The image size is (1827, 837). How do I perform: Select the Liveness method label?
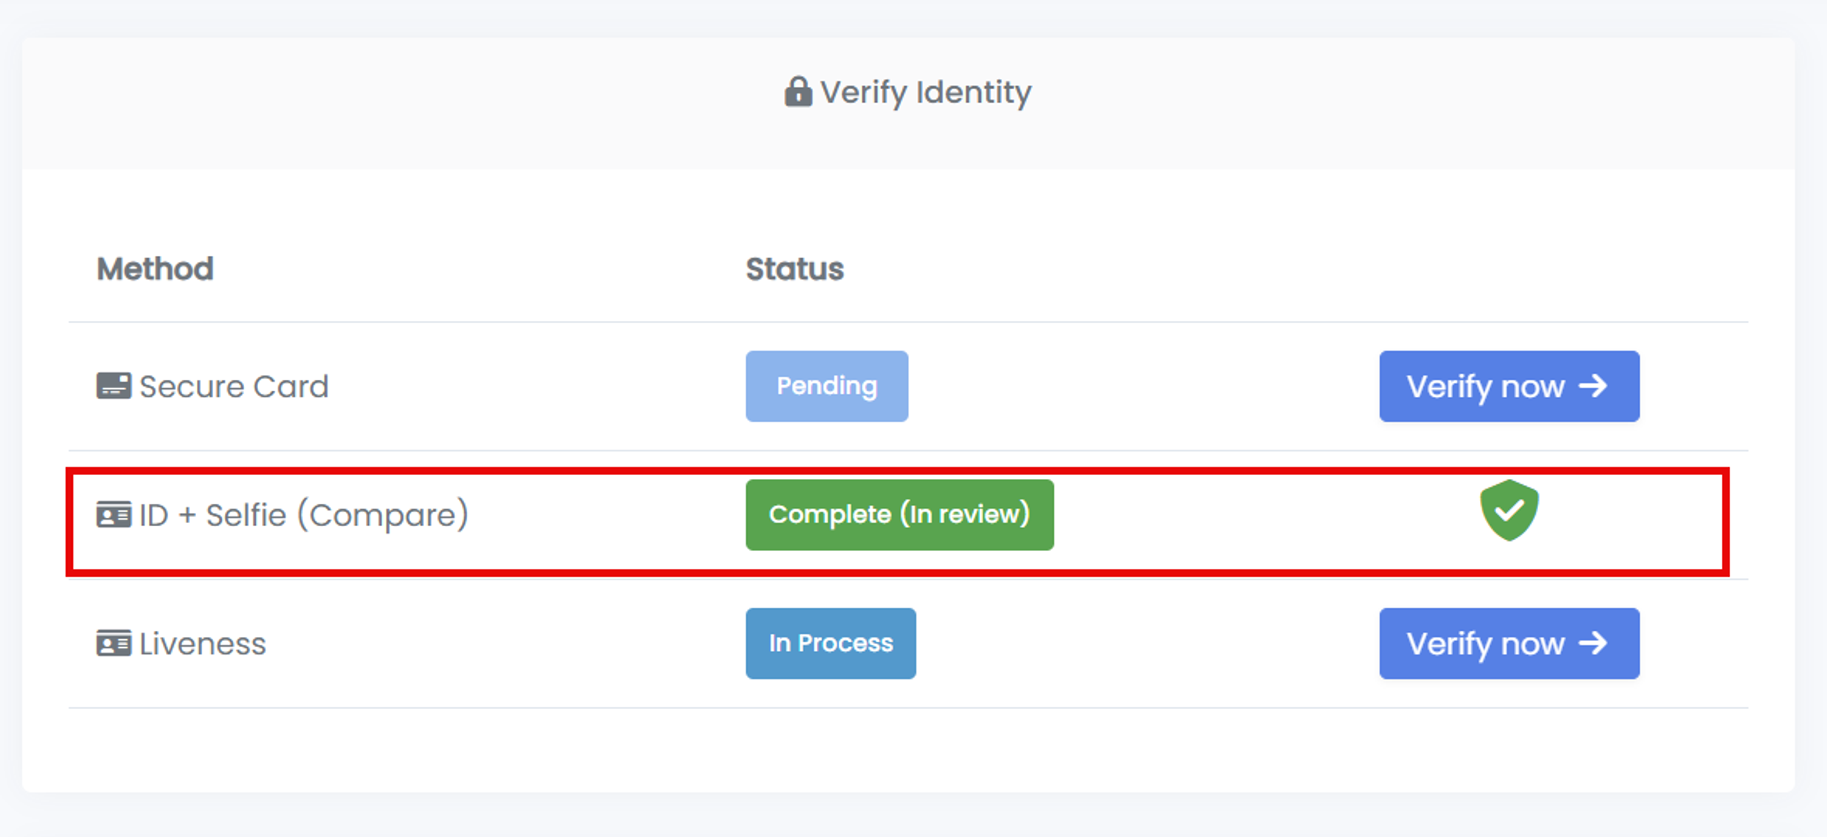pyautogui.click(x=202, y=644)
